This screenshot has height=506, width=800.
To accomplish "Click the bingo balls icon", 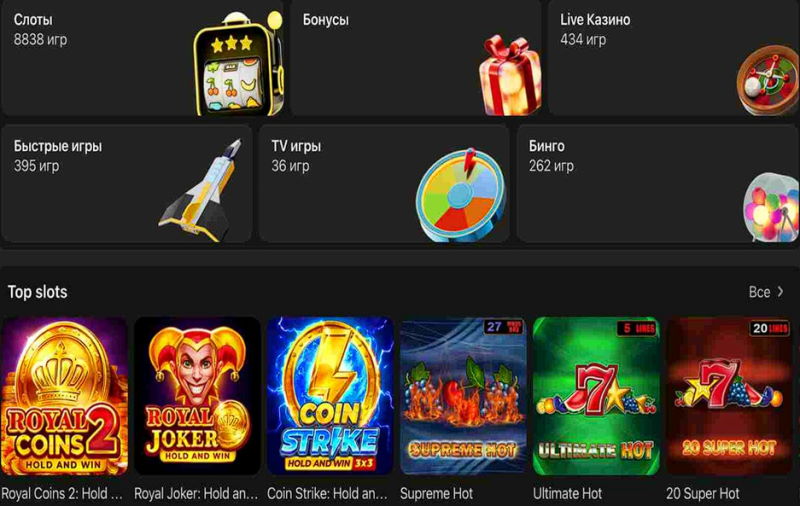I will pos(771,207).
